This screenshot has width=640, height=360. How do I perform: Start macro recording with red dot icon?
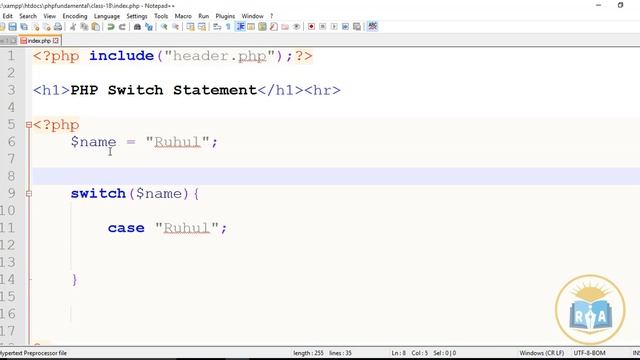click(311, 27)
